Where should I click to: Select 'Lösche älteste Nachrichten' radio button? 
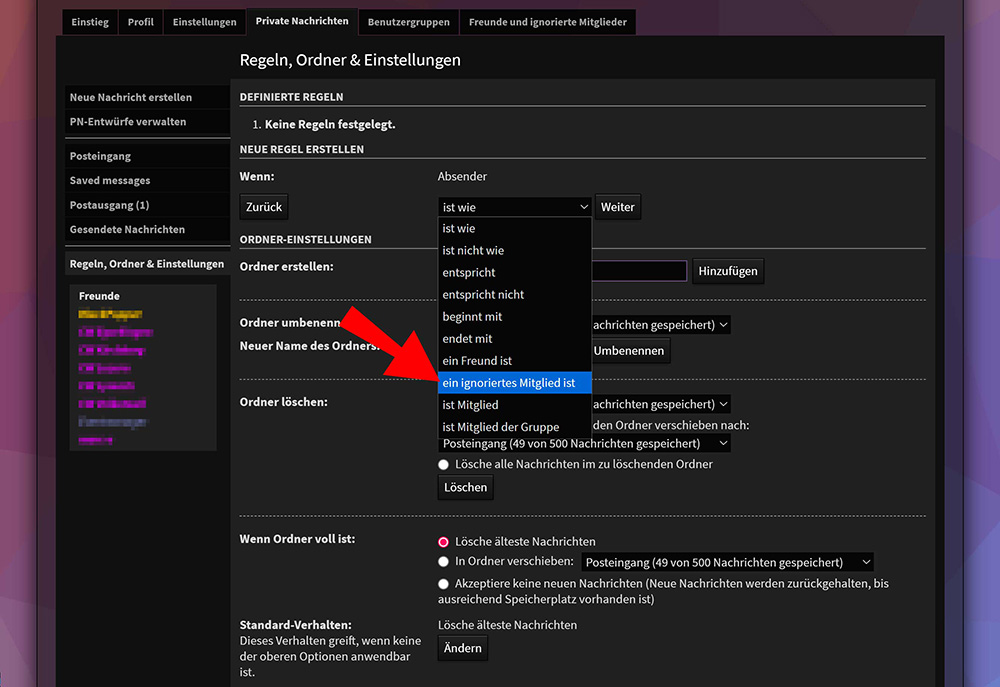tap(444, 541)
